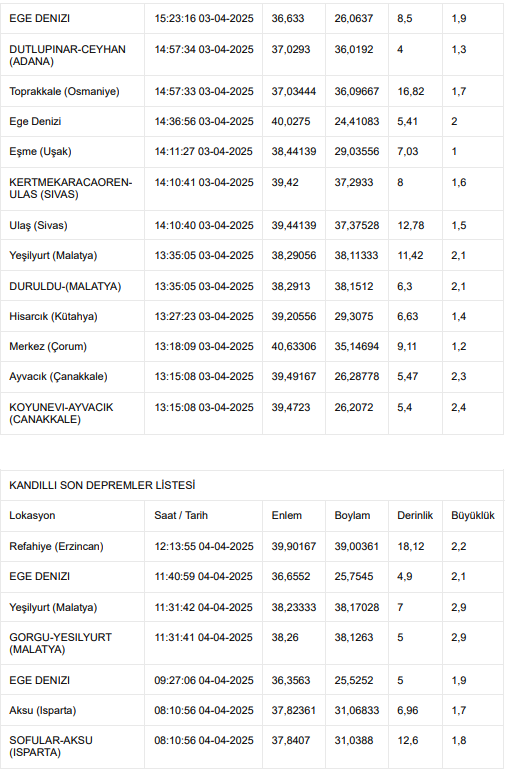Click the Derinlik column header

coord(415,515)
